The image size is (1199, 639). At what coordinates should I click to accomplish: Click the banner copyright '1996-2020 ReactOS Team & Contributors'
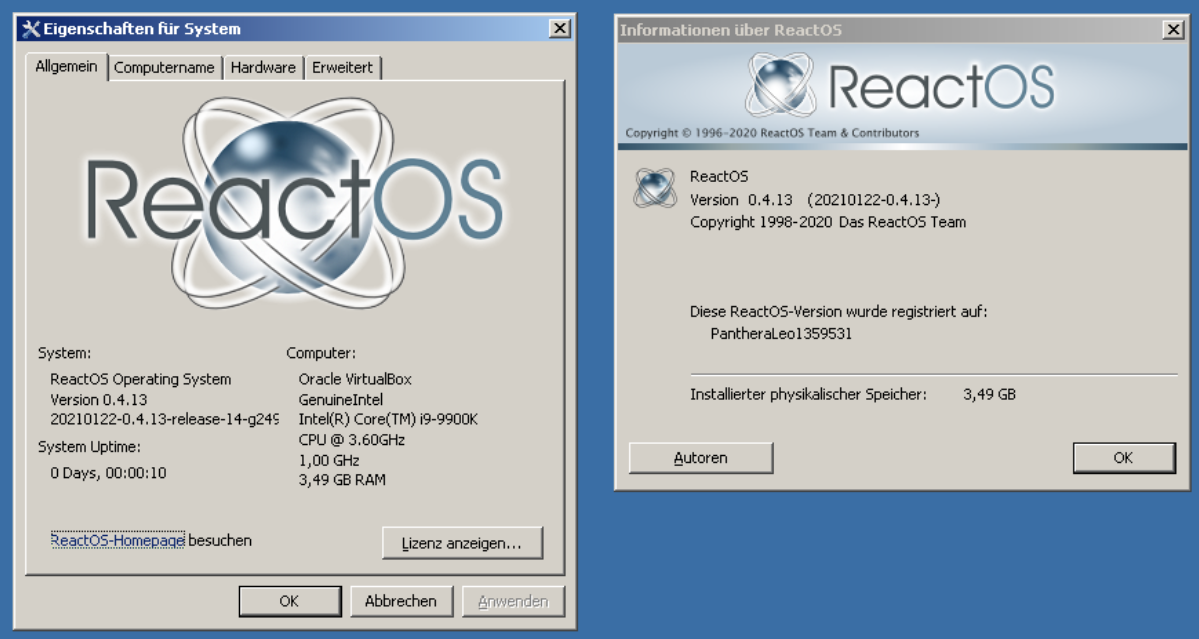click(x=807, y=133)
